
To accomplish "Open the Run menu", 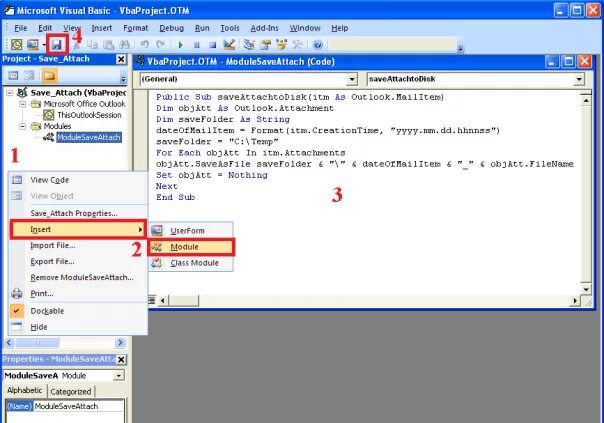I will tap(202, 28).
